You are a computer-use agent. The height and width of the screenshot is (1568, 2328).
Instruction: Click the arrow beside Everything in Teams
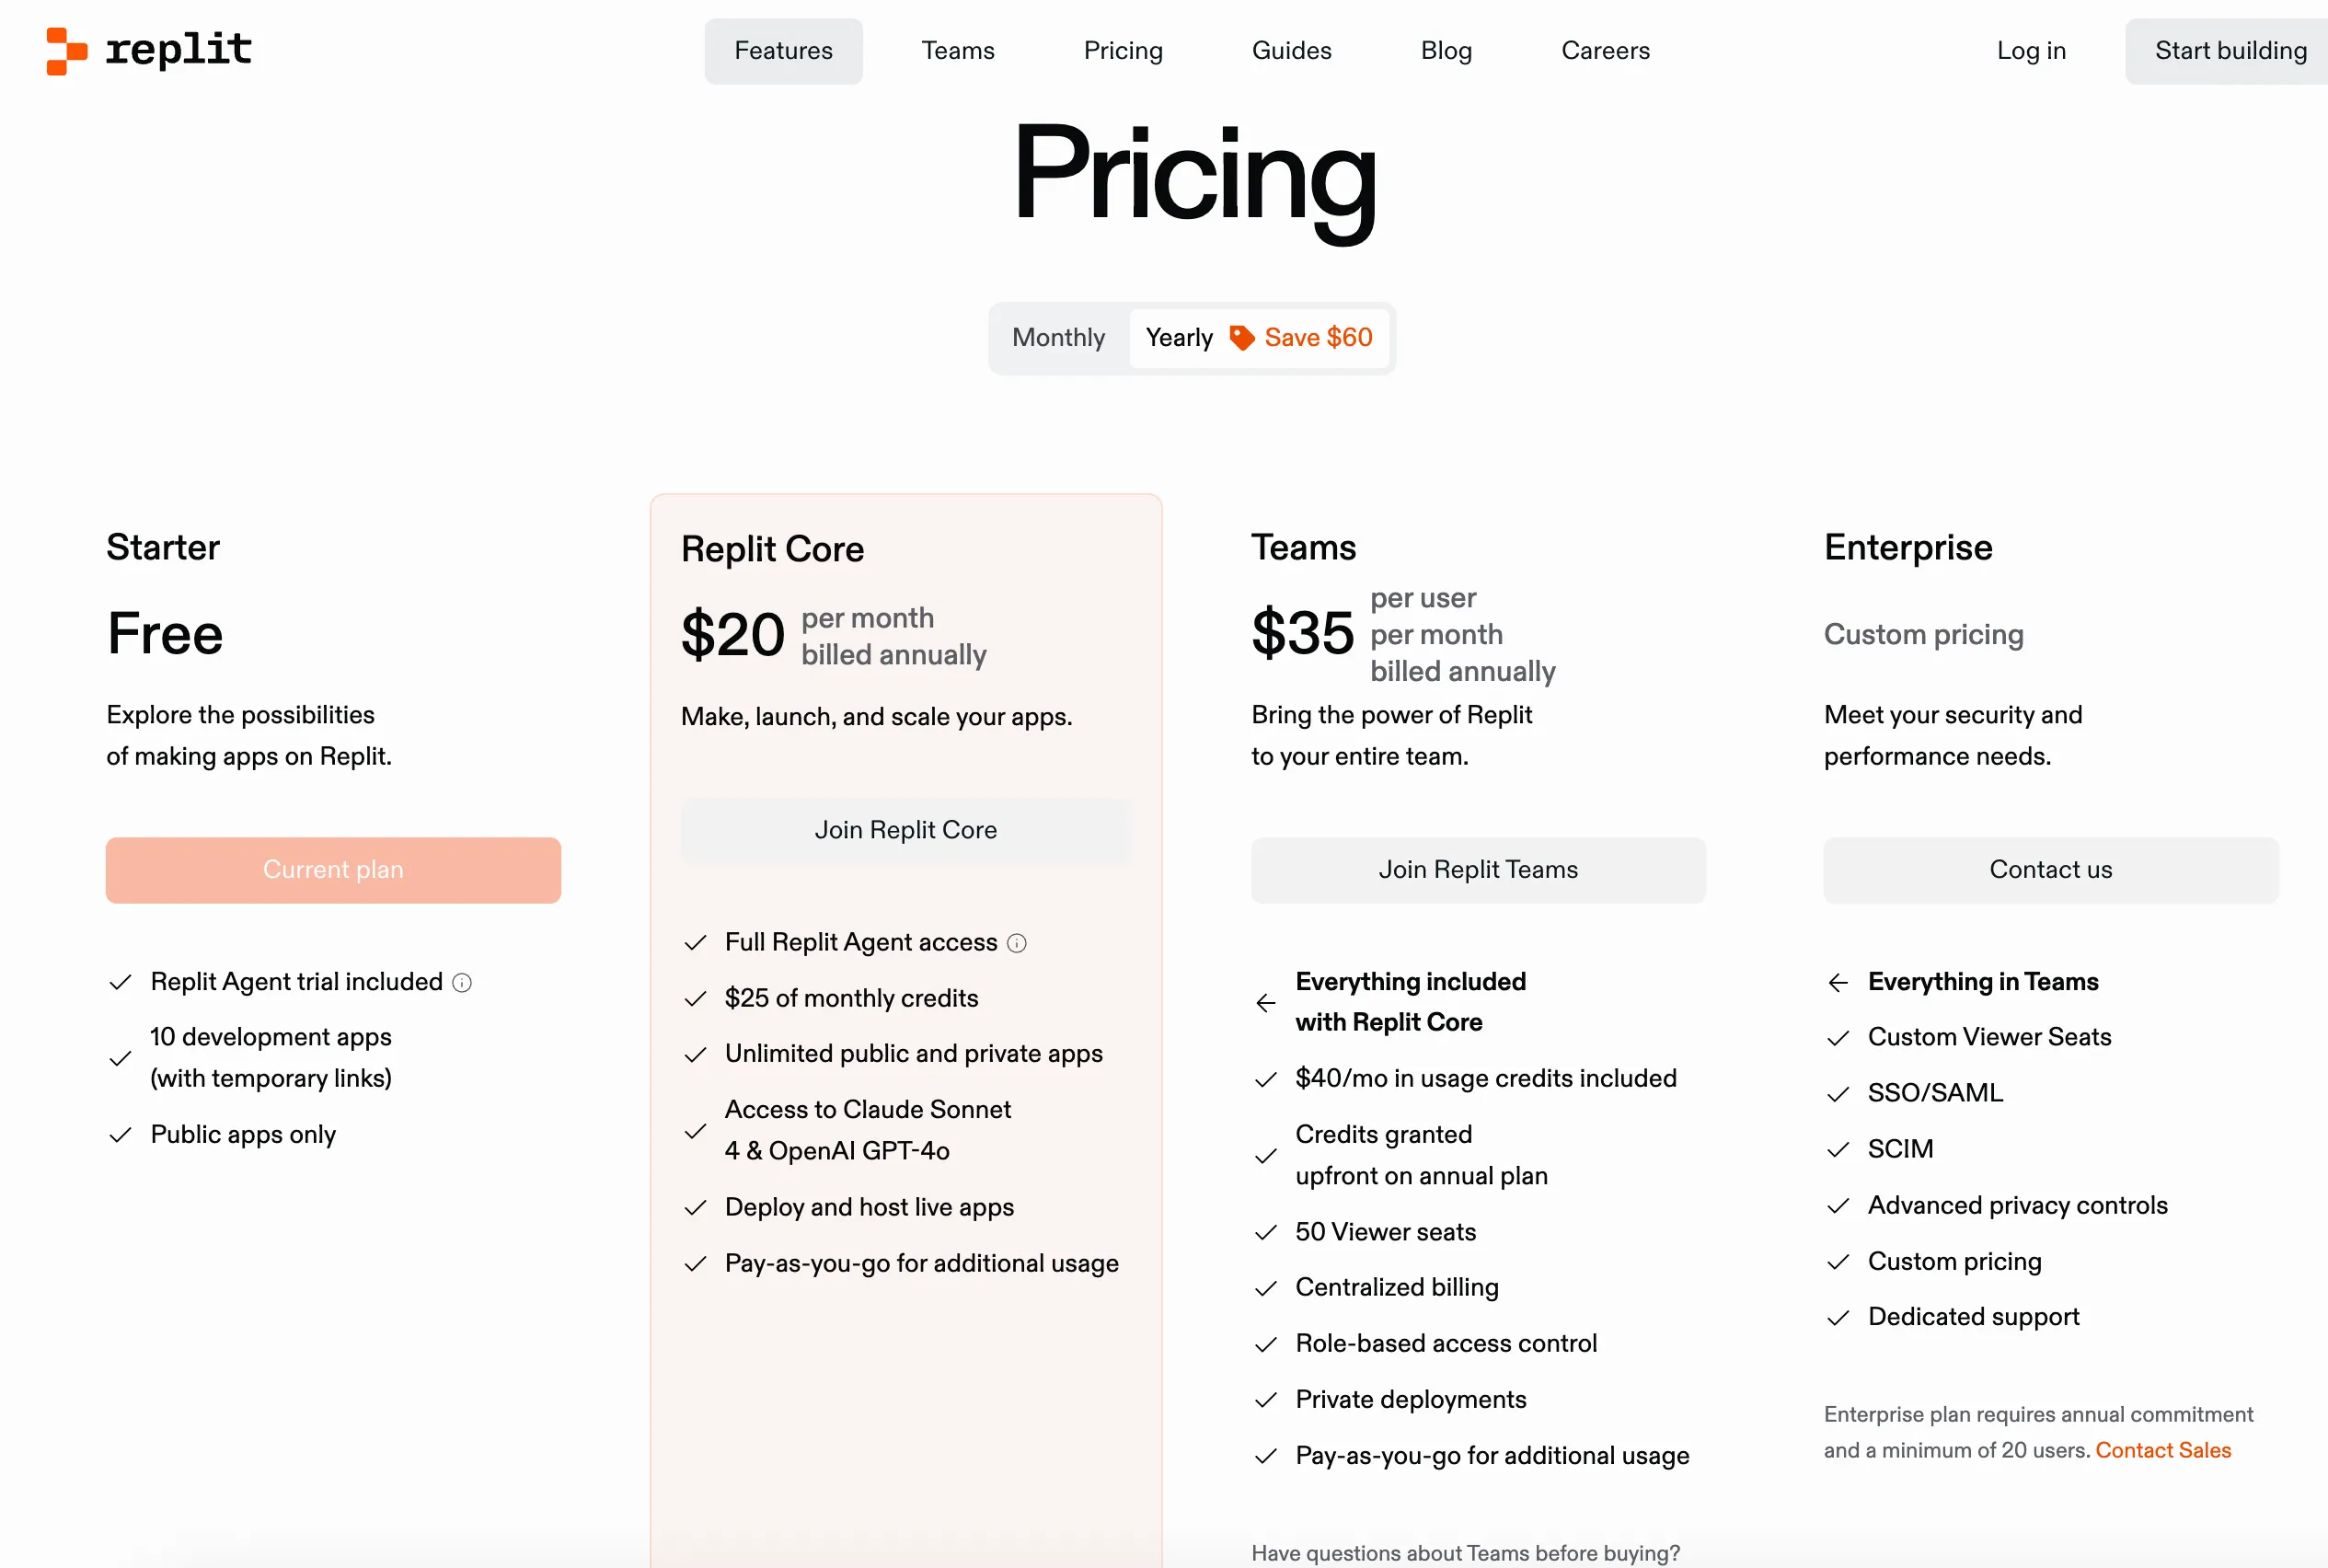1837,982
